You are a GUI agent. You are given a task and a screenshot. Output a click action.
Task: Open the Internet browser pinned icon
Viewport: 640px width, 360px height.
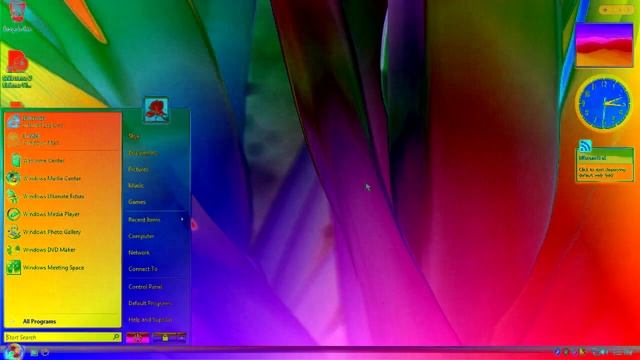pyautogui.click(x=14, y=121)
